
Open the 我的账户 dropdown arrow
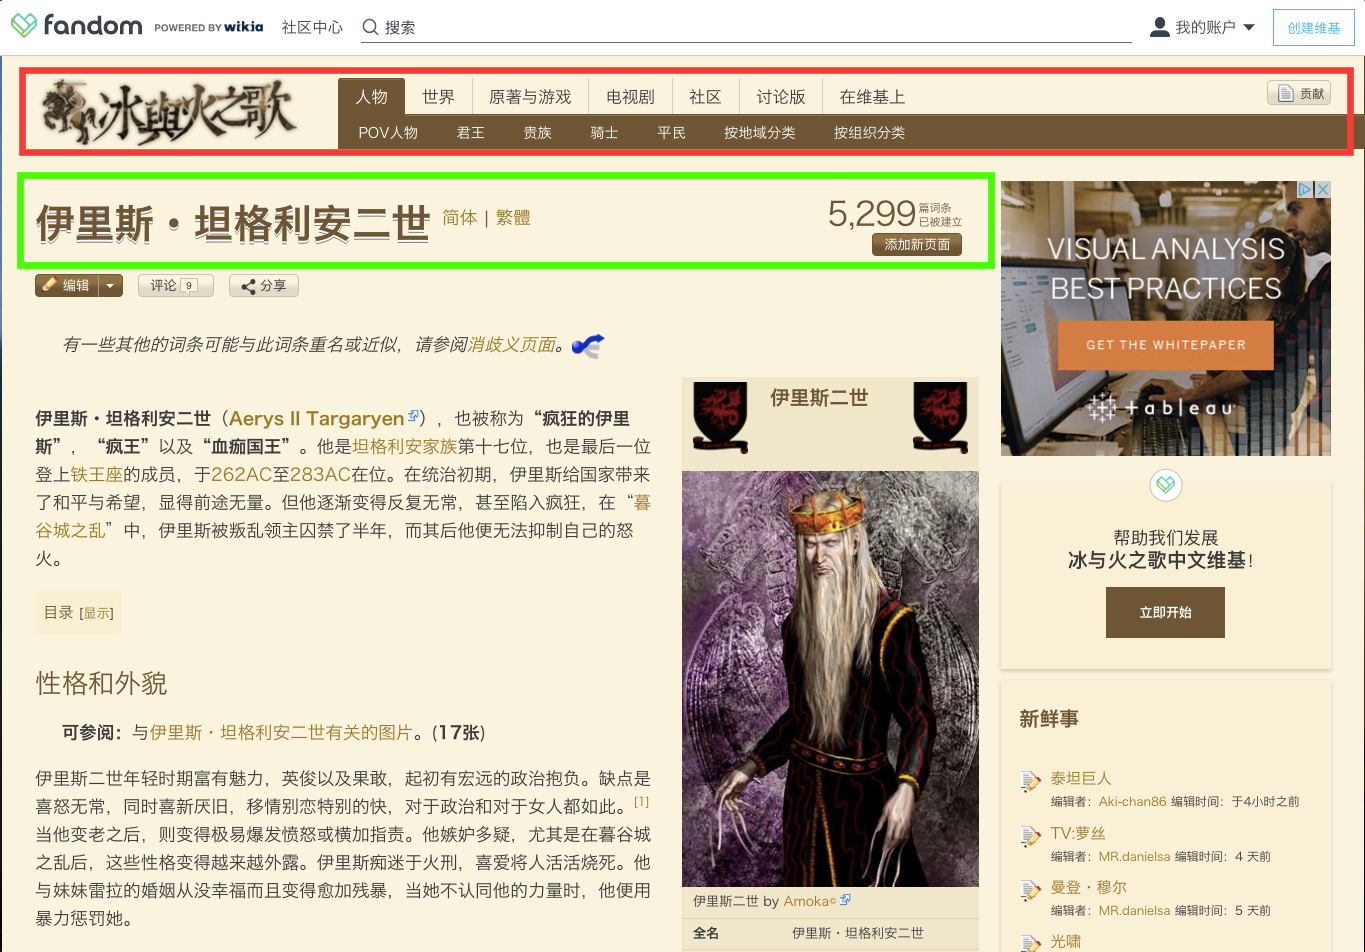(x=1249, y=28)
